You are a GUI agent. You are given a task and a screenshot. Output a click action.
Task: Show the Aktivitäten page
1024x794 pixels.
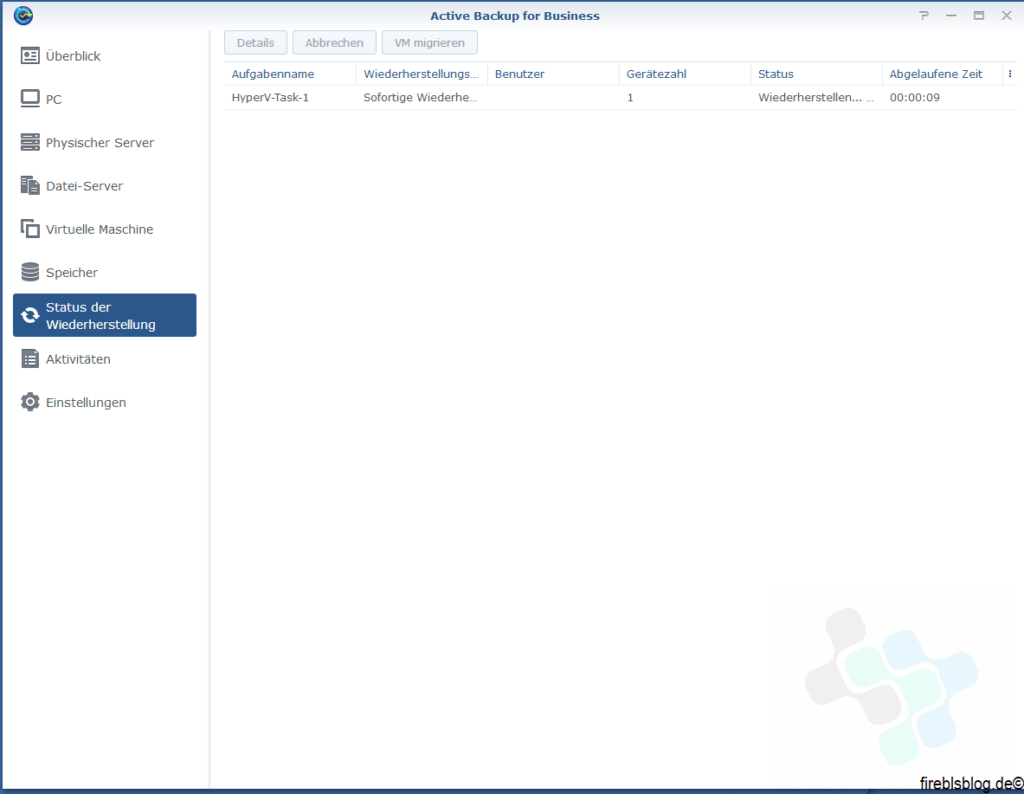104,358
